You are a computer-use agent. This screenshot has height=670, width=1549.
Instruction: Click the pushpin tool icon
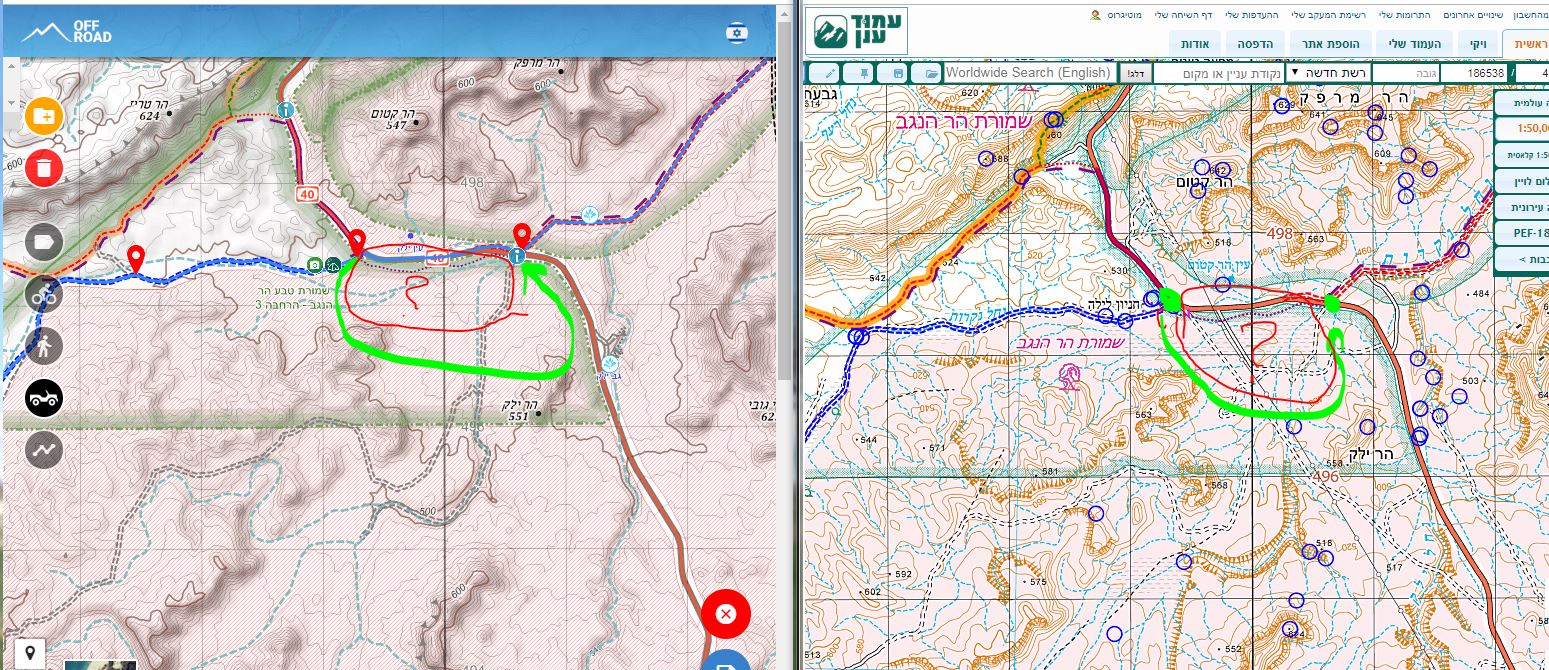click(861, 73)
